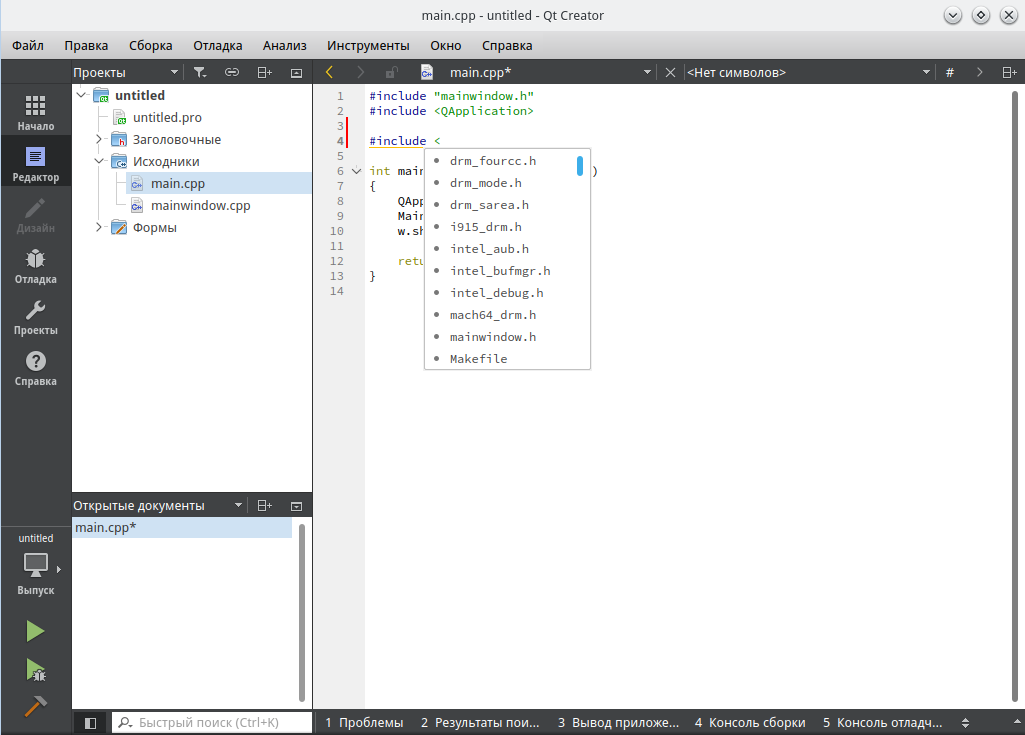Toggle the left sidebar visibility button

tap(90, 722)
